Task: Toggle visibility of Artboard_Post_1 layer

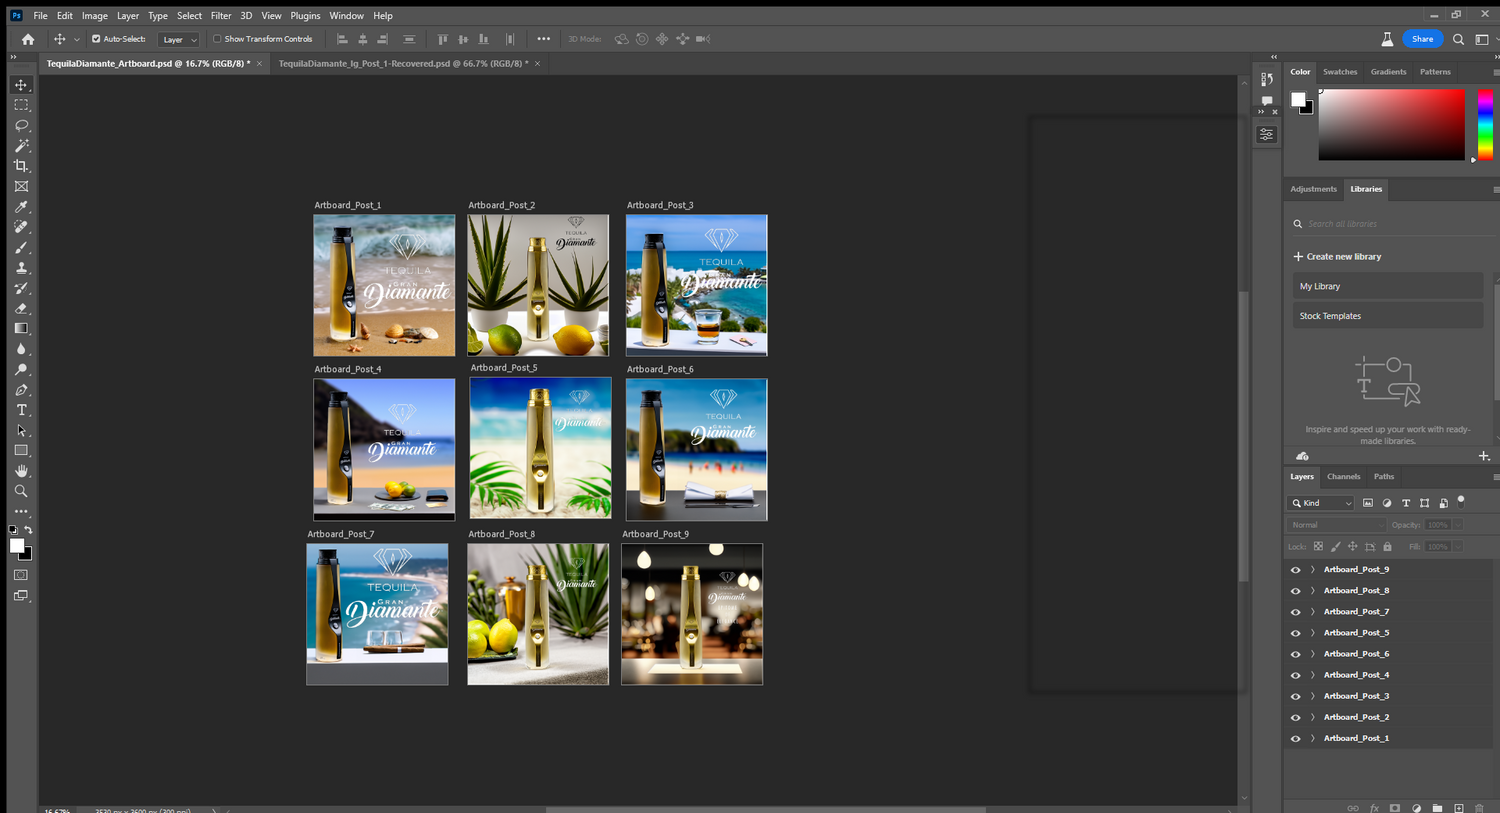Action: [x=1295, y=739]
